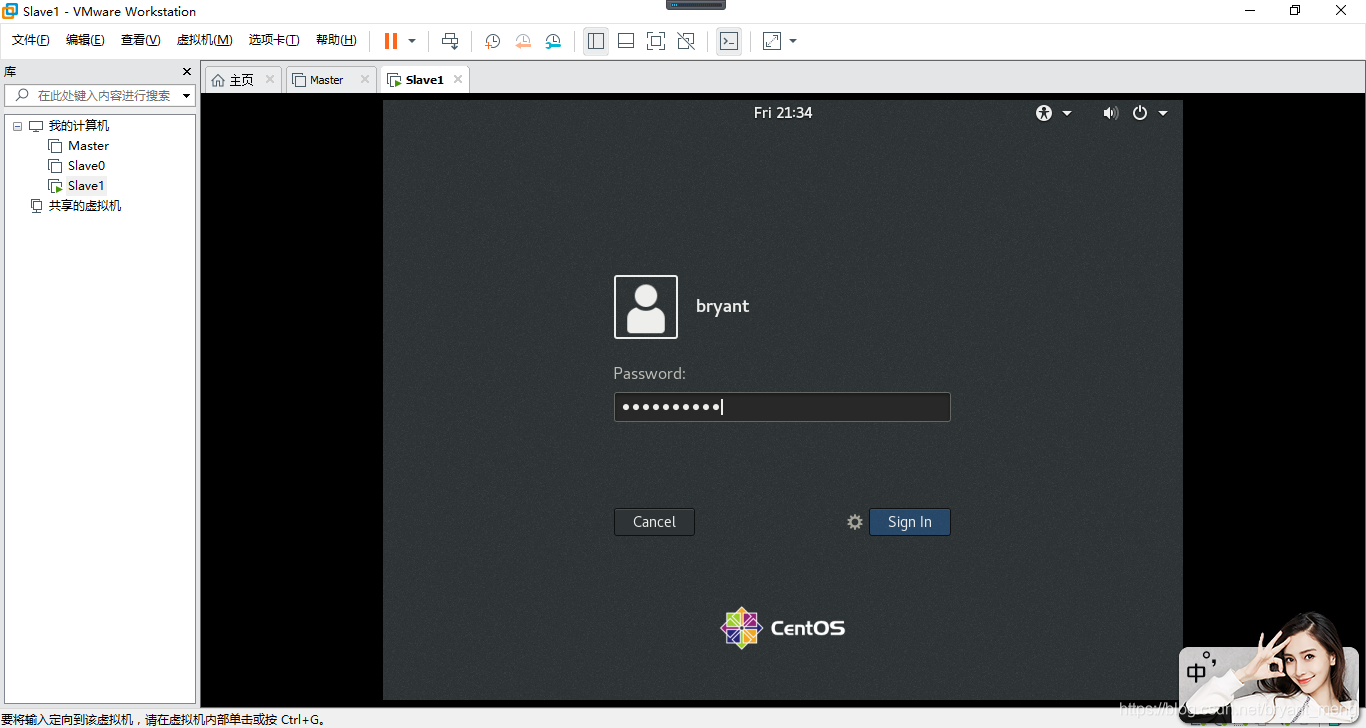Toggle the console view icon

729,41
